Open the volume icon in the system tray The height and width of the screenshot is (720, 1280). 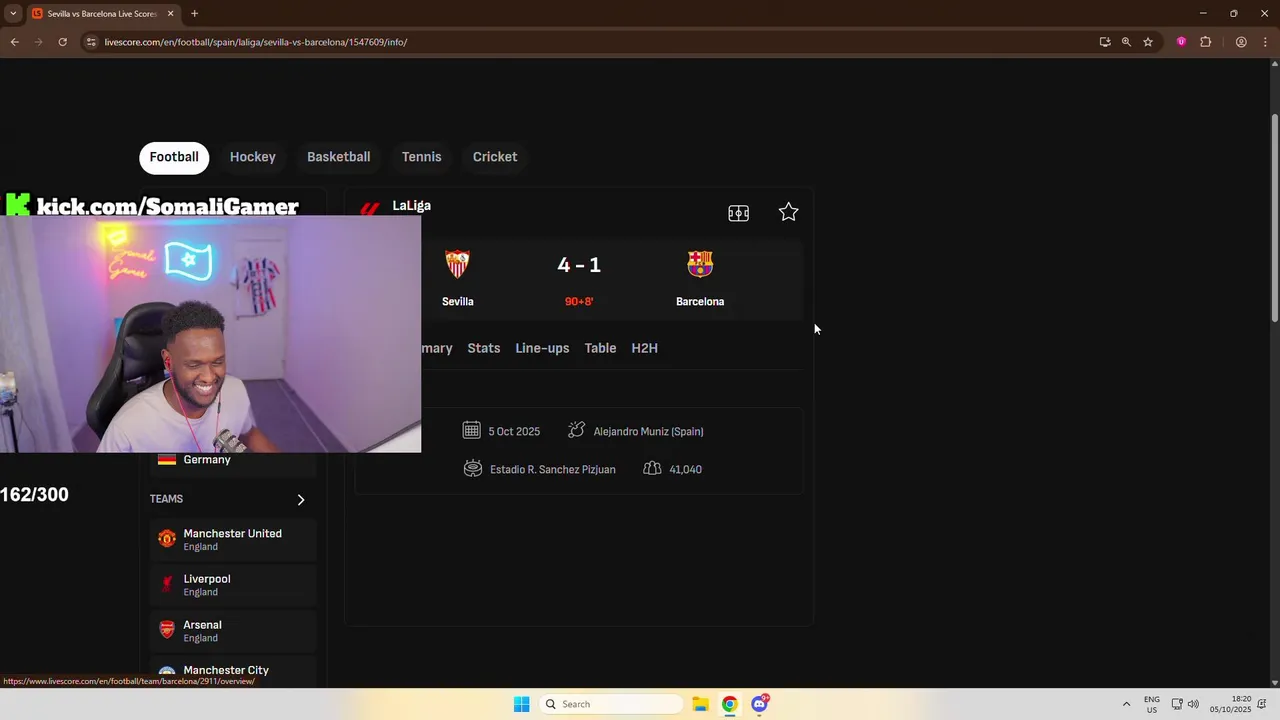click(1193, 704)
